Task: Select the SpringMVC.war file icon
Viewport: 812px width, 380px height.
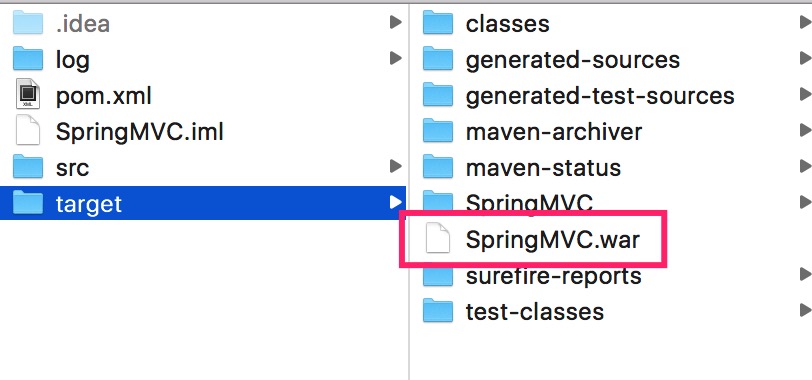Action: pos(438,238)
